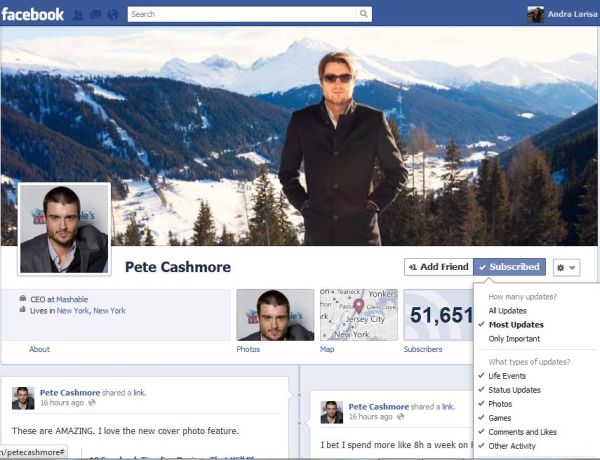
Task: Collapse the Subscribed dropdown button
Action: (x=510, y=267)
